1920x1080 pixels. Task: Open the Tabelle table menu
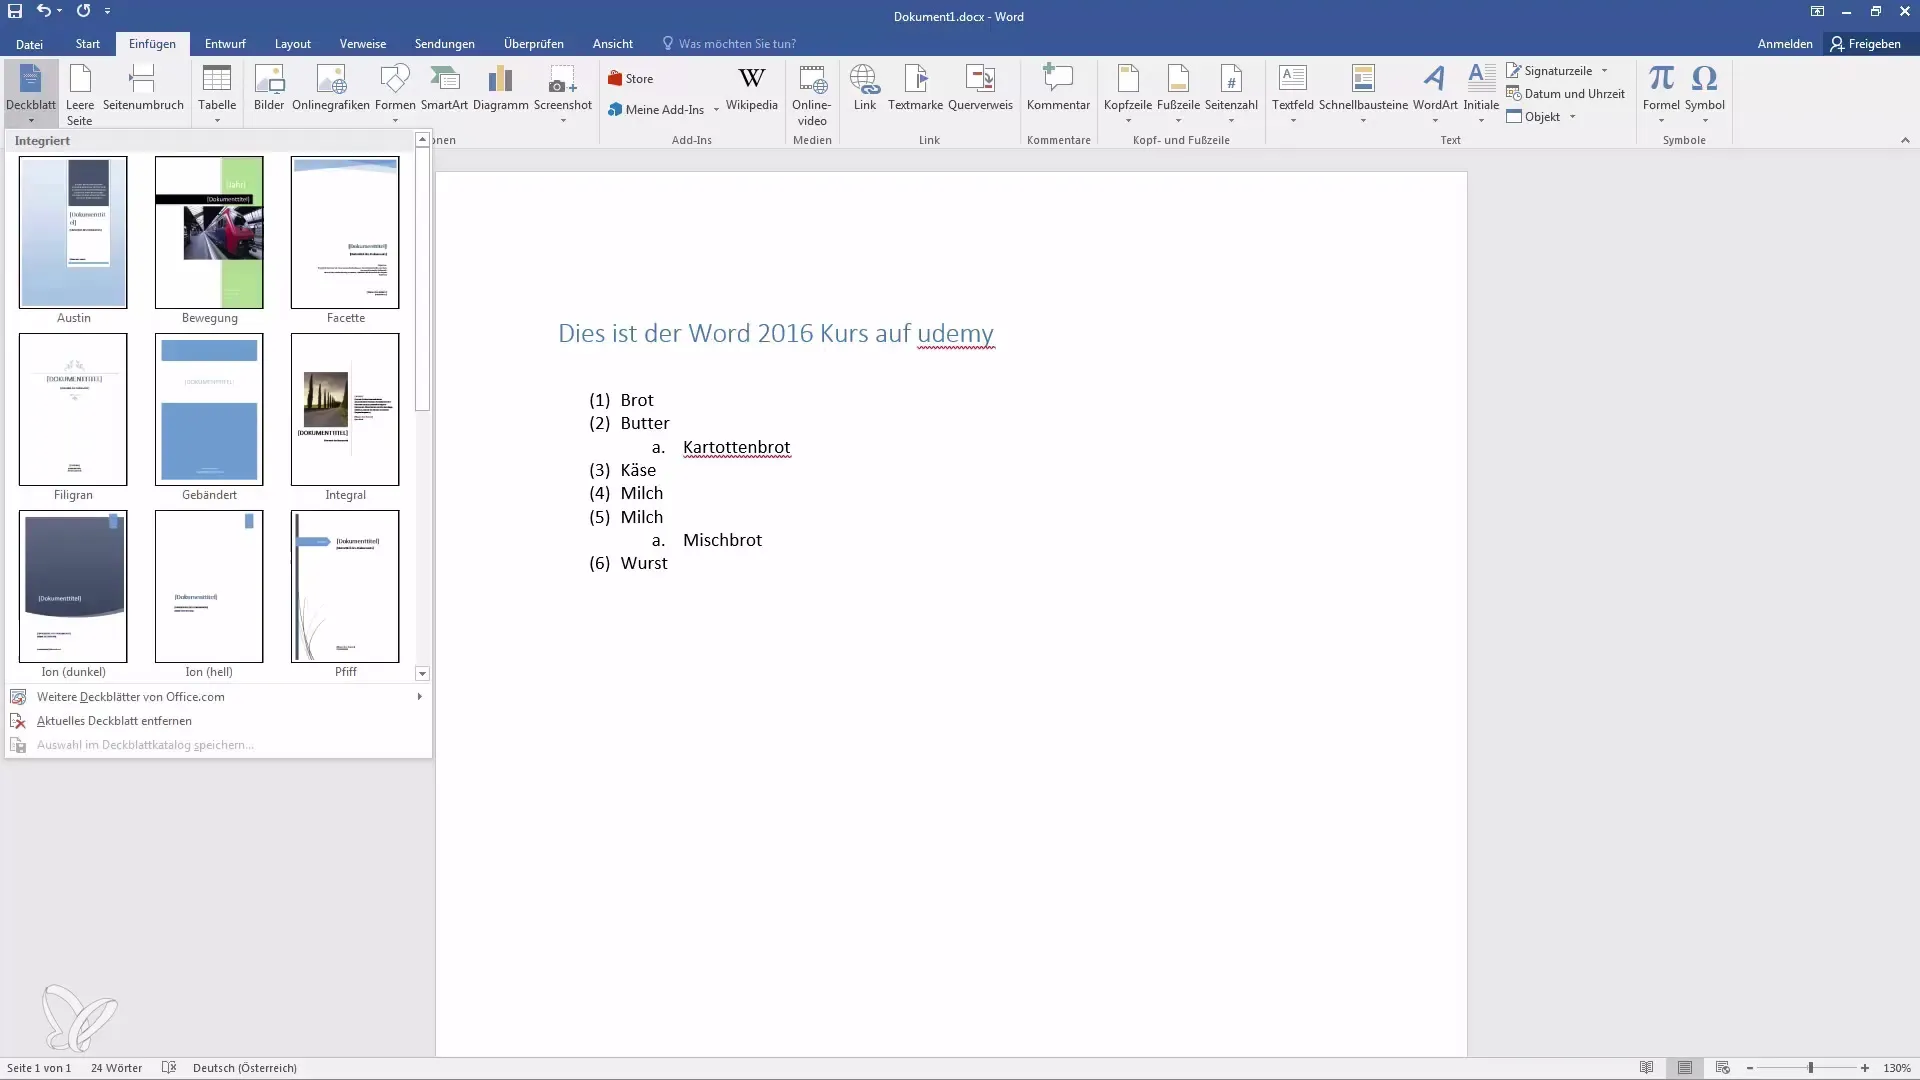pos(217,93)
